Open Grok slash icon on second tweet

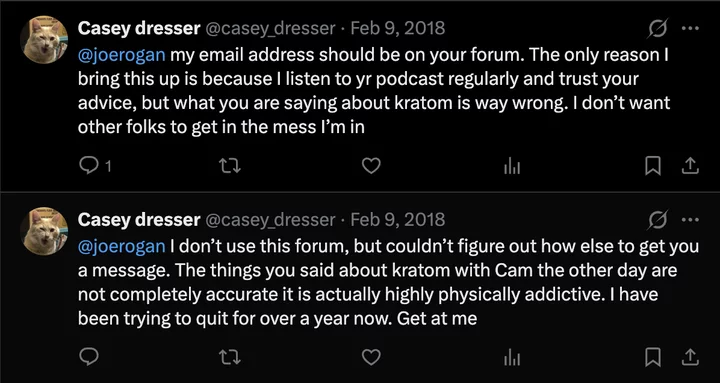[x=658, y=220]
